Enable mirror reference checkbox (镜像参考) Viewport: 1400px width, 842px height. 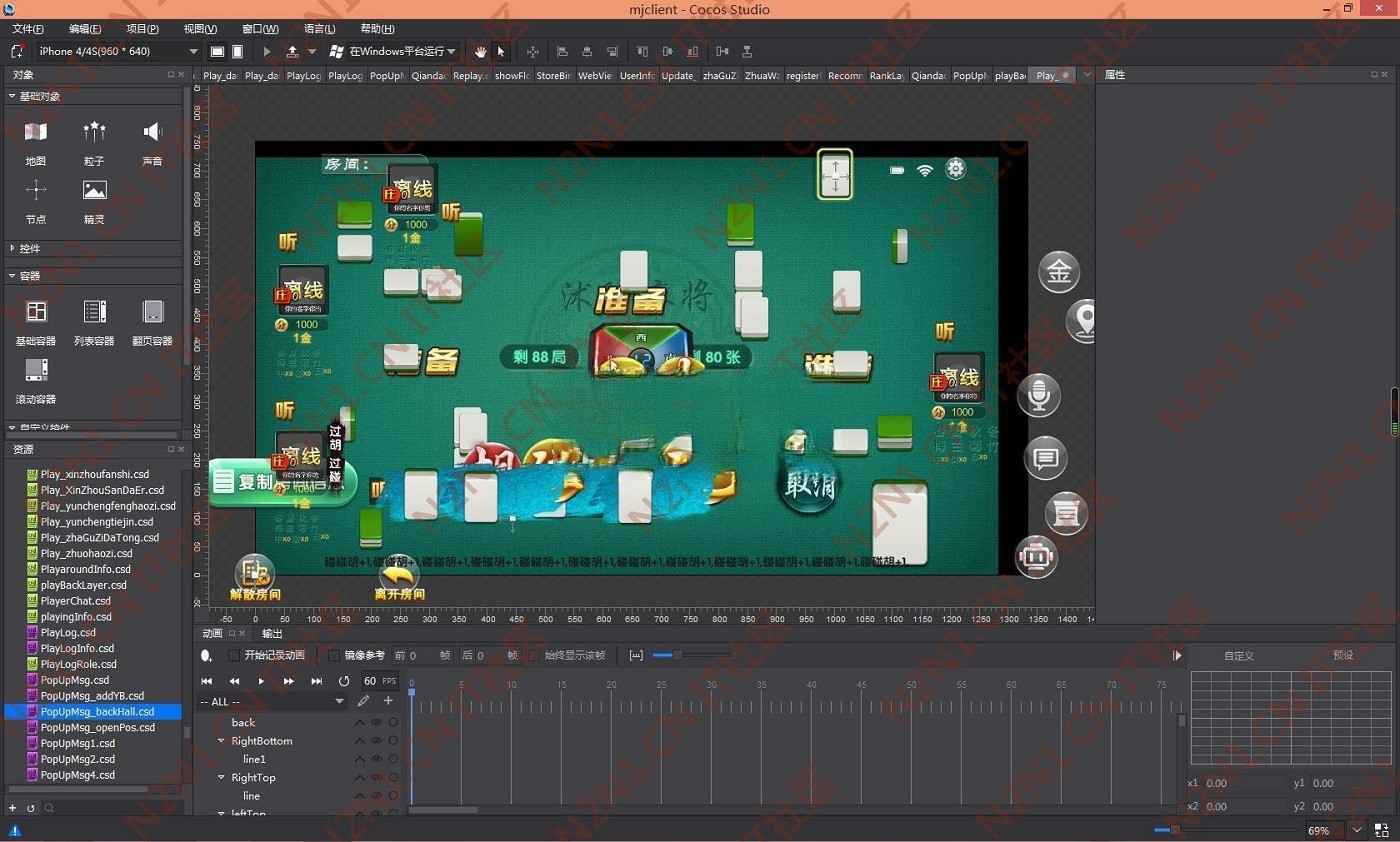(334, 655)
